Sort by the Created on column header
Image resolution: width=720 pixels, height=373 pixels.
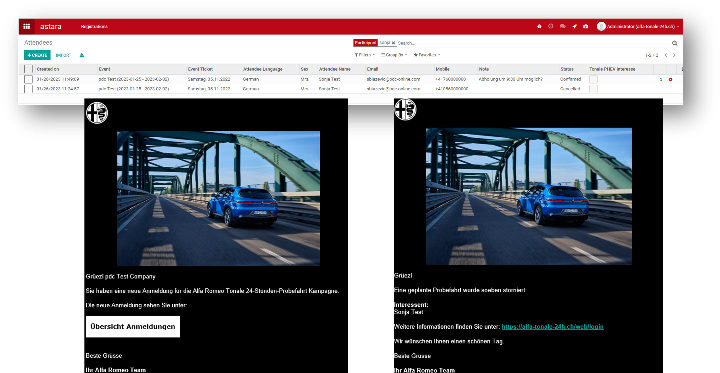(48, 69)
